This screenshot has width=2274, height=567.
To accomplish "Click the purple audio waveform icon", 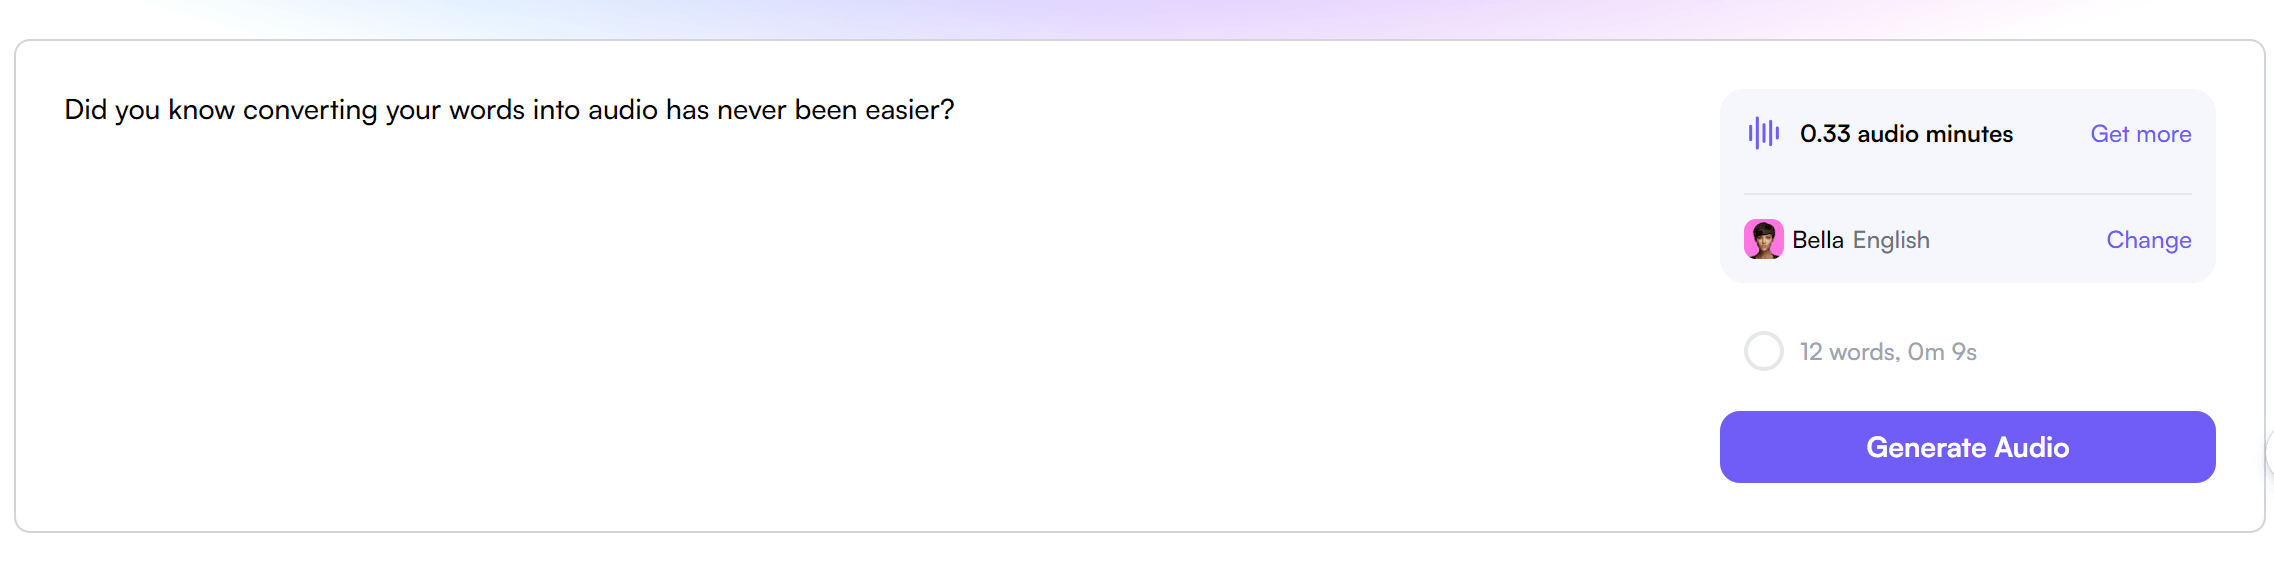I will 1763,133.
